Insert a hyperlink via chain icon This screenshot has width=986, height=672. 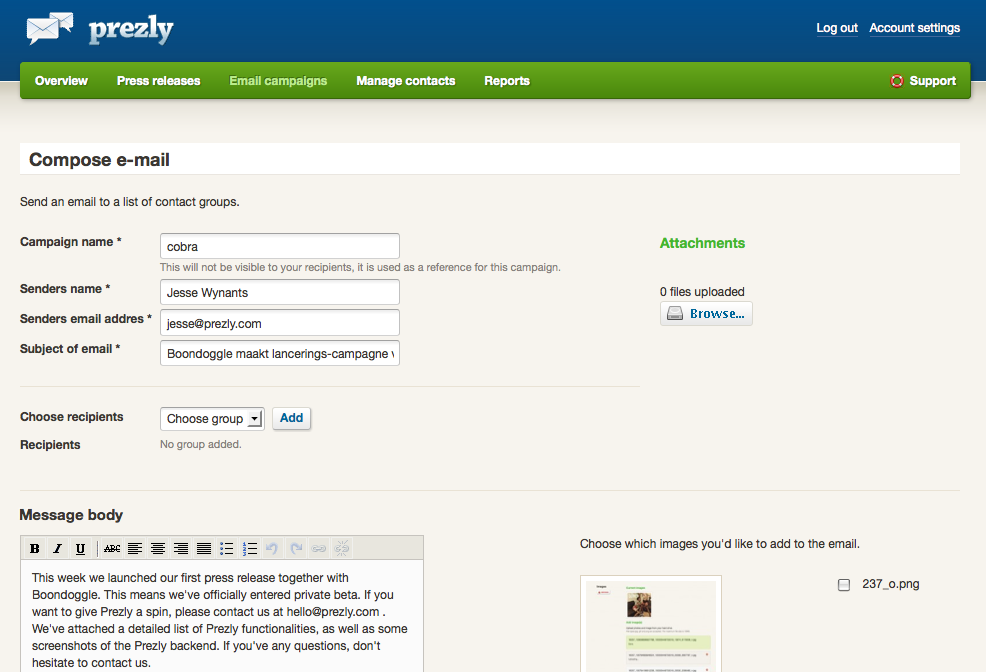319,548
